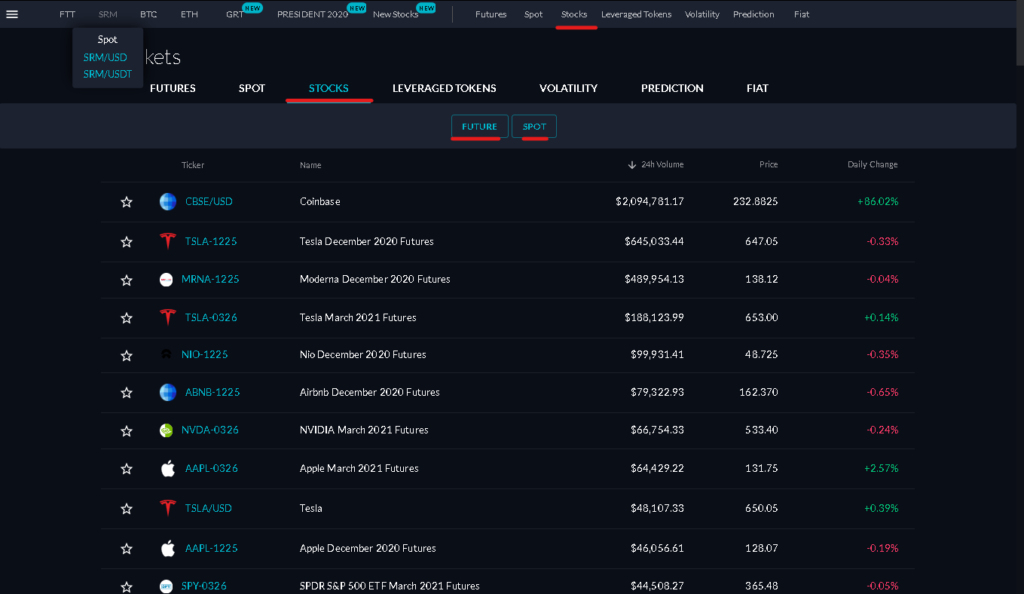Viewport: 1024px width, 594px height.
Task: Star the NVDA-0326 market
Action: (127, 431)
